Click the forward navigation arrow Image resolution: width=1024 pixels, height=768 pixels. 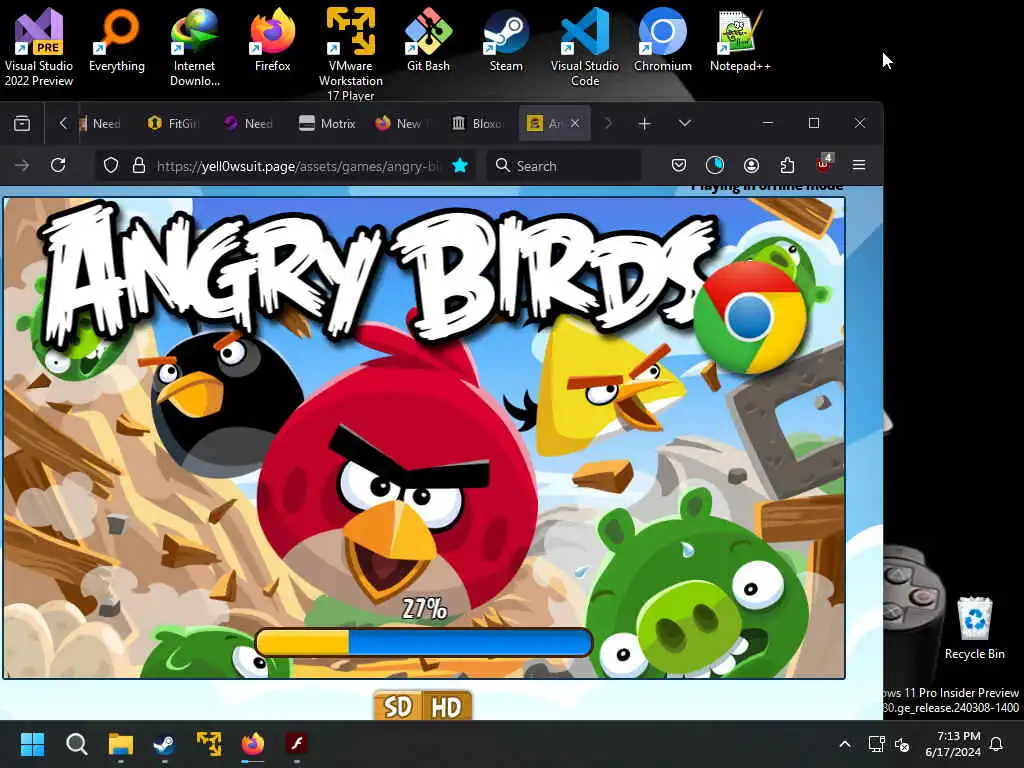coord(22,166)
